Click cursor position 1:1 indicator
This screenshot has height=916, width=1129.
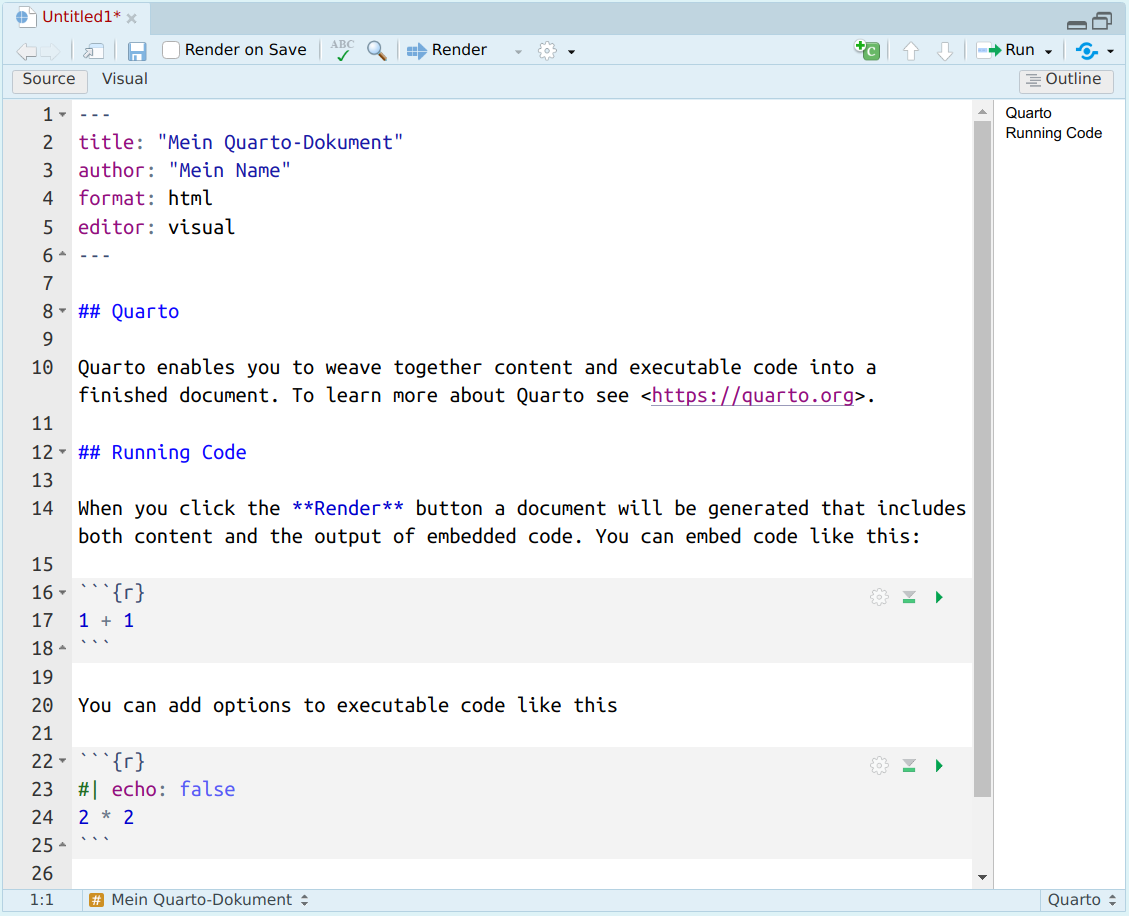pos(42,900)
